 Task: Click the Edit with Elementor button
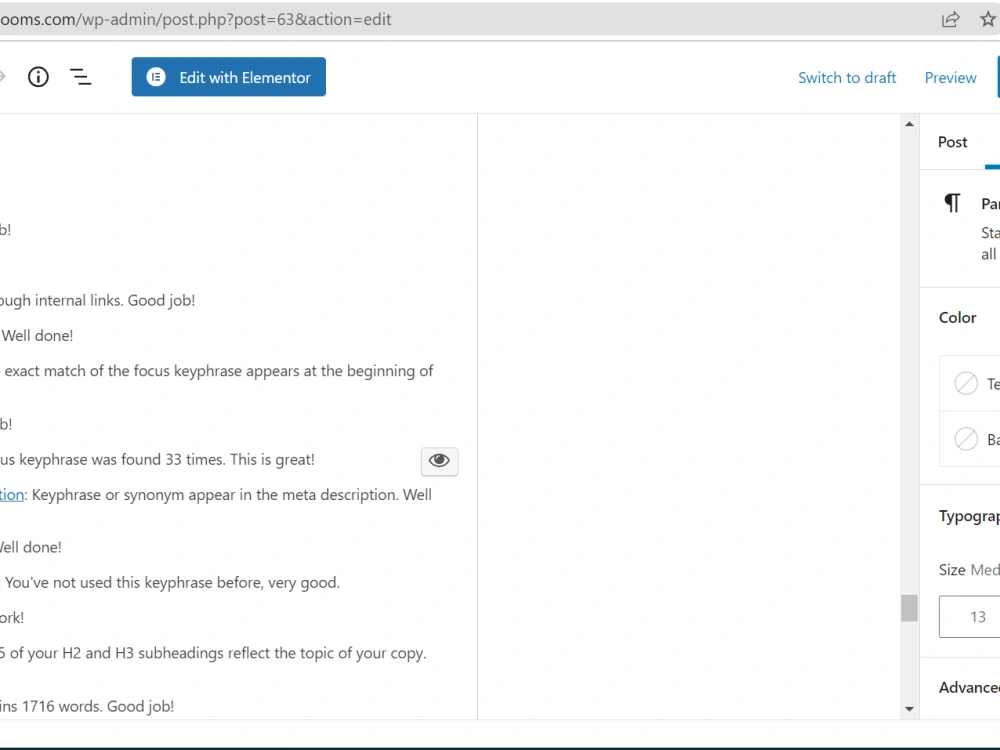[228, 77]
